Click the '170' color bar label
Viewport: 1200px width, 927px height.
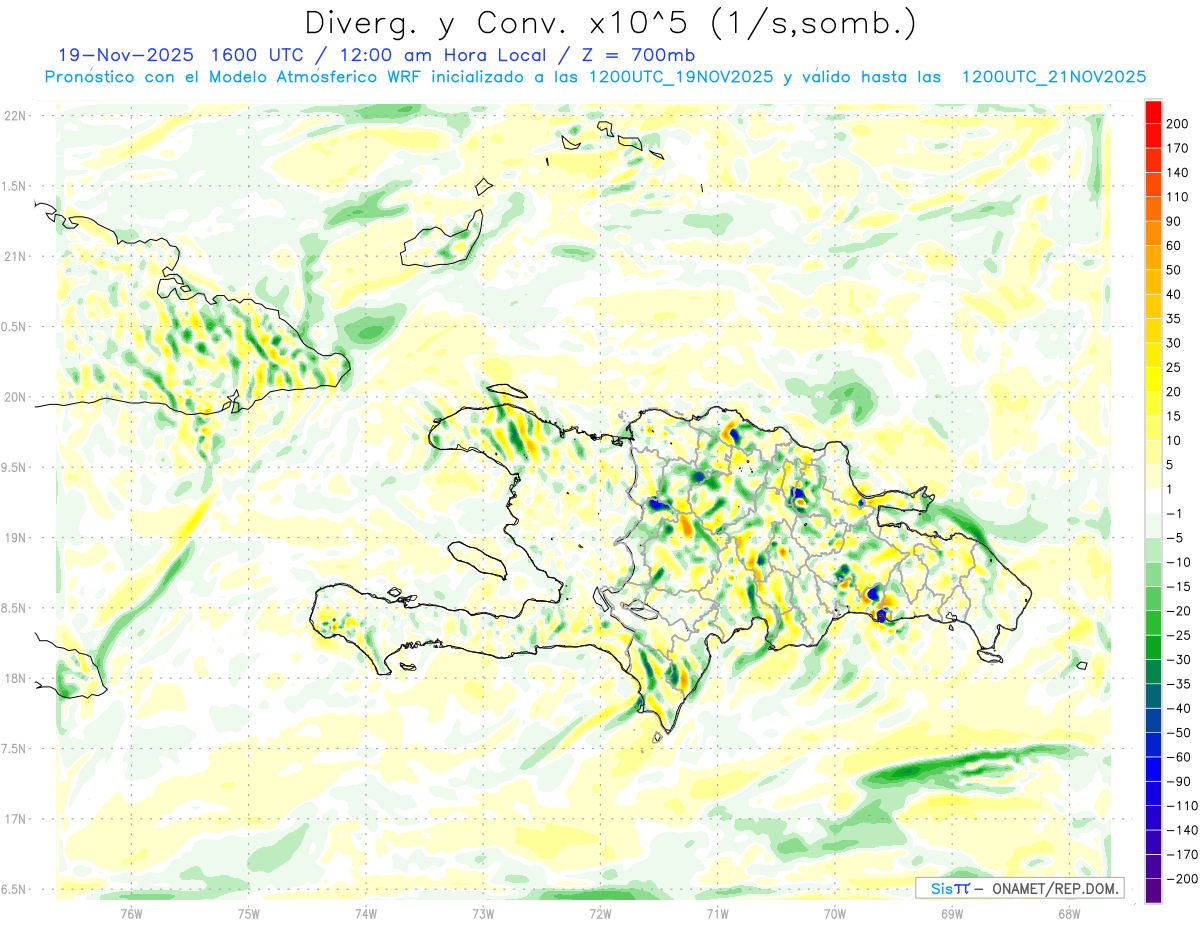(x=1178, y=149)
